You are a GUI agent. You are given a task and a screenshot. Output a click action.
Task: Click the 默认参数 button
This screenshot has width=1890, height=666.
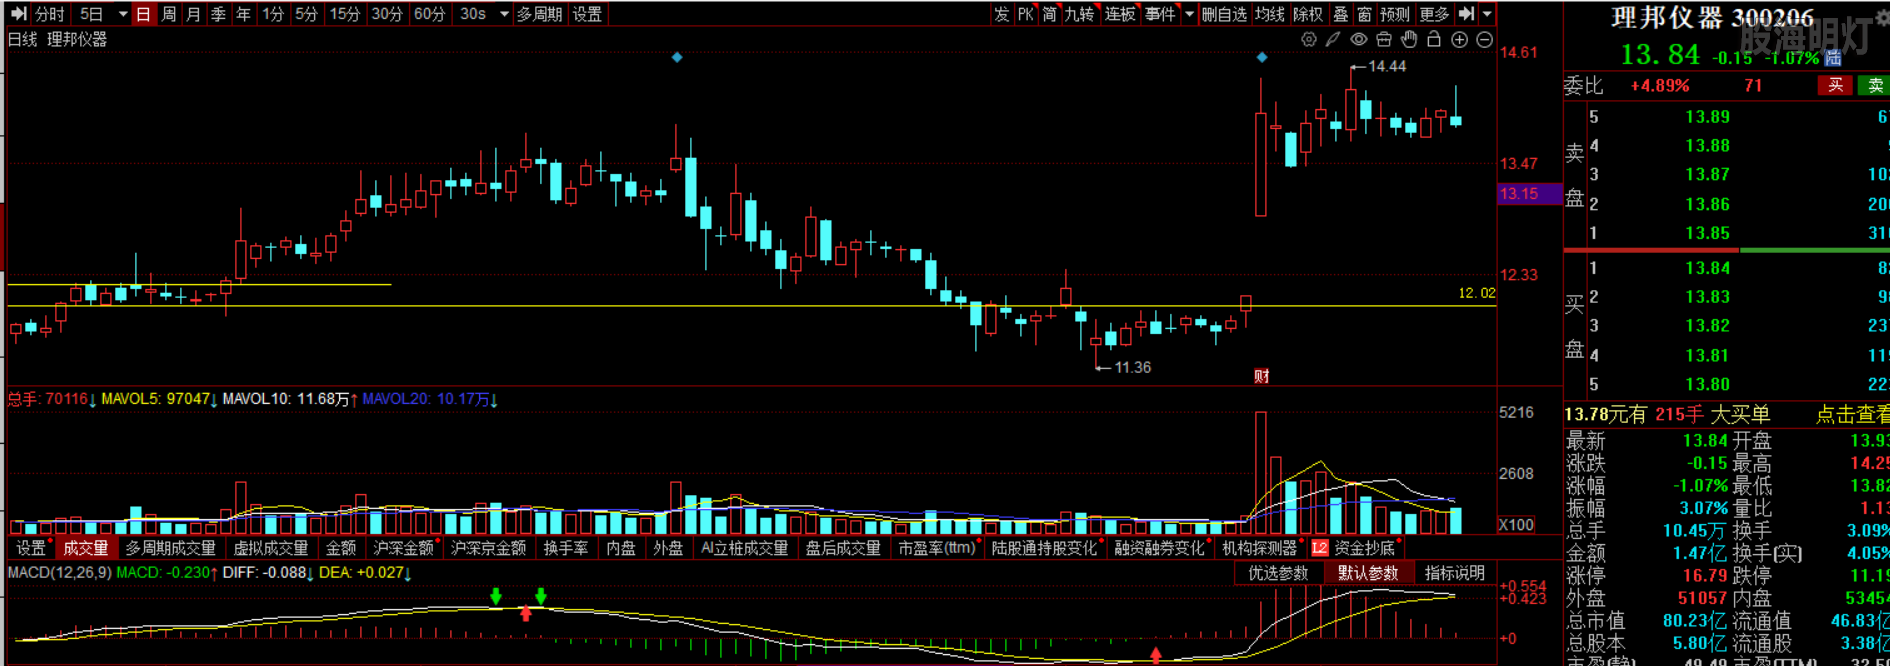(1367, 573)
